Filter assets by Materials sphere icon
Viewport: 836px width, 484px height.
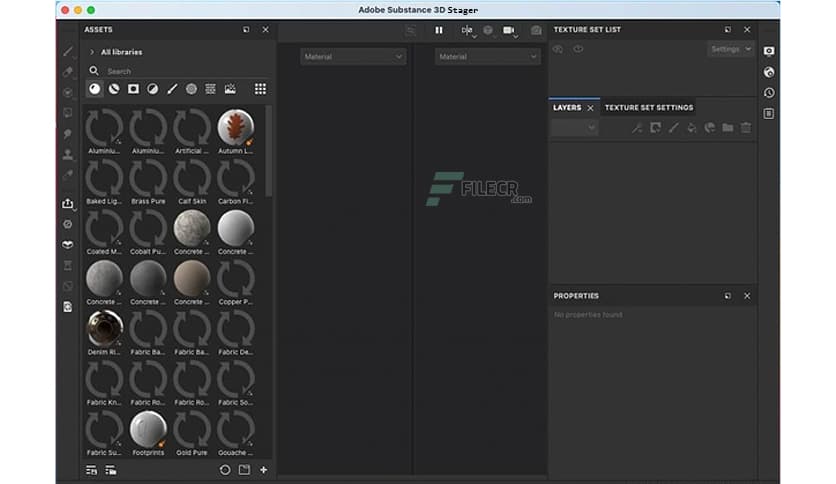click(94, 89)
